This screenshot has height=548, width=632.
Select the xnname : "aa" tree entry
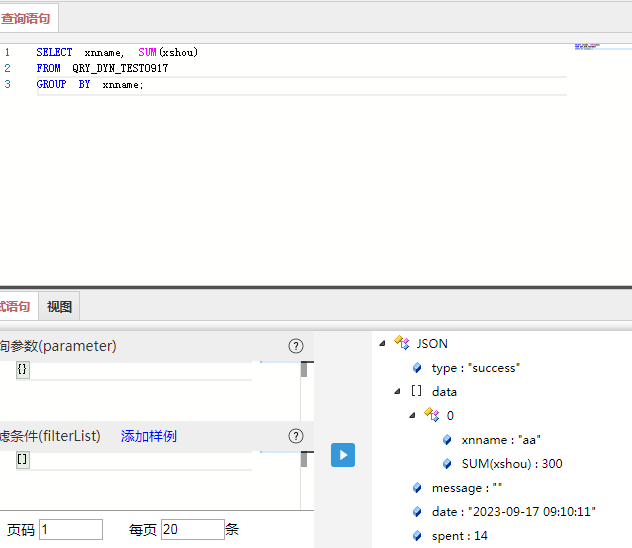point(500,439)
